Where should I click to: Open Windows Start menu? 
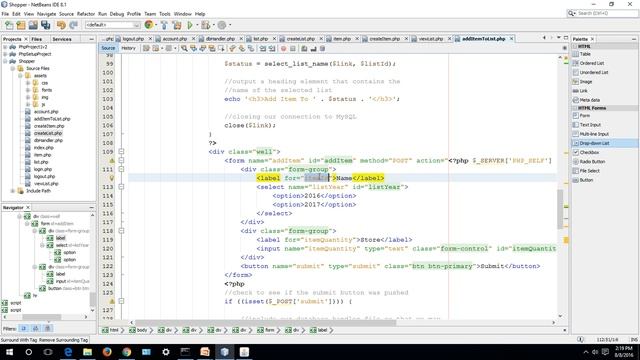point(9,352)
